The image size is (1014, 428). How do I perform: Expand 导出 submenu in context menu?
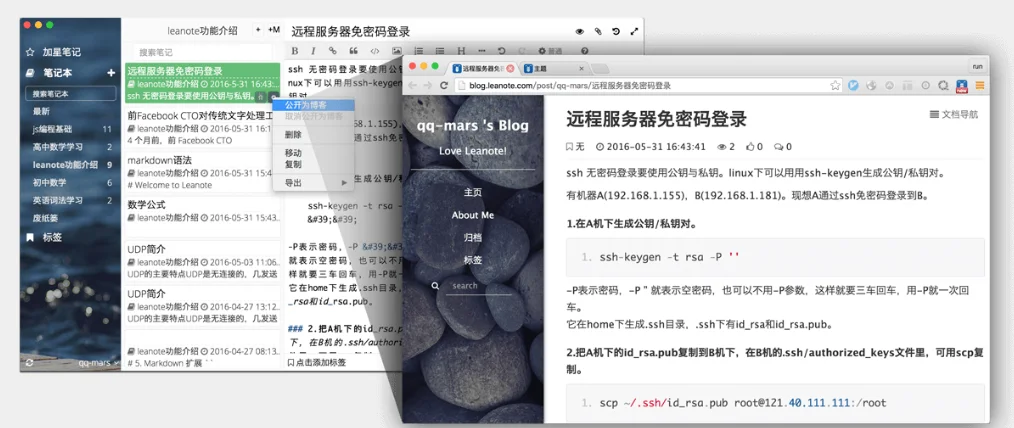[x=314, y=183]
